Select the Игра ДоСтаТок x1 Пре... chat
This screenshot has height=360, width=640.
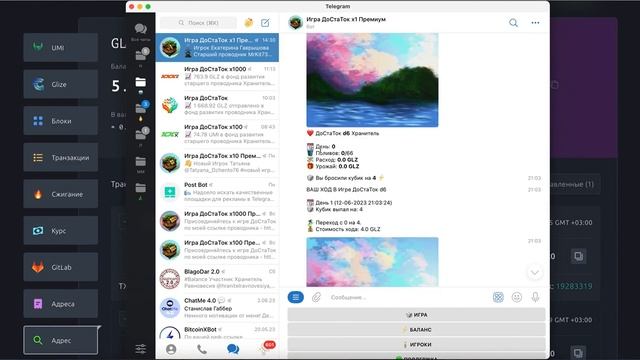(x=217, y=47)
